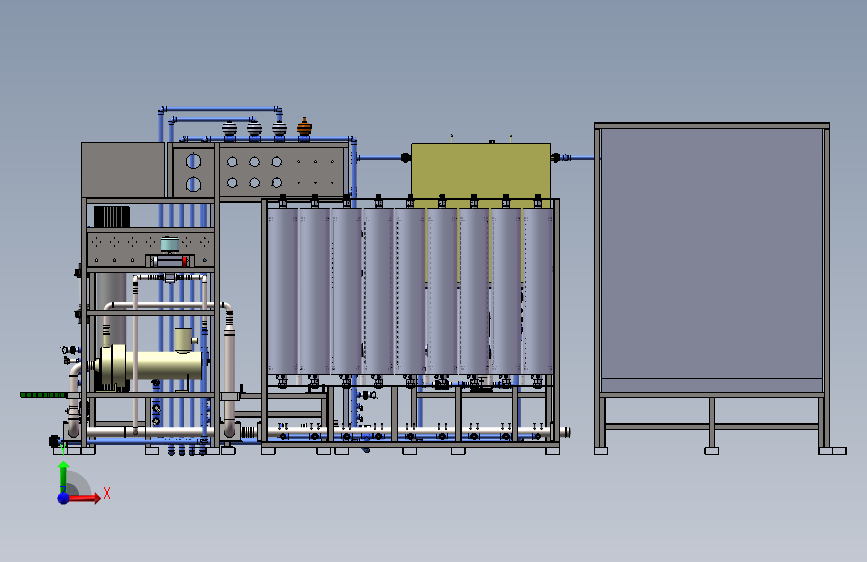Click the lower large blue round gauge
The height and width of the screenshot is (562, 867).
click(193, 184)
